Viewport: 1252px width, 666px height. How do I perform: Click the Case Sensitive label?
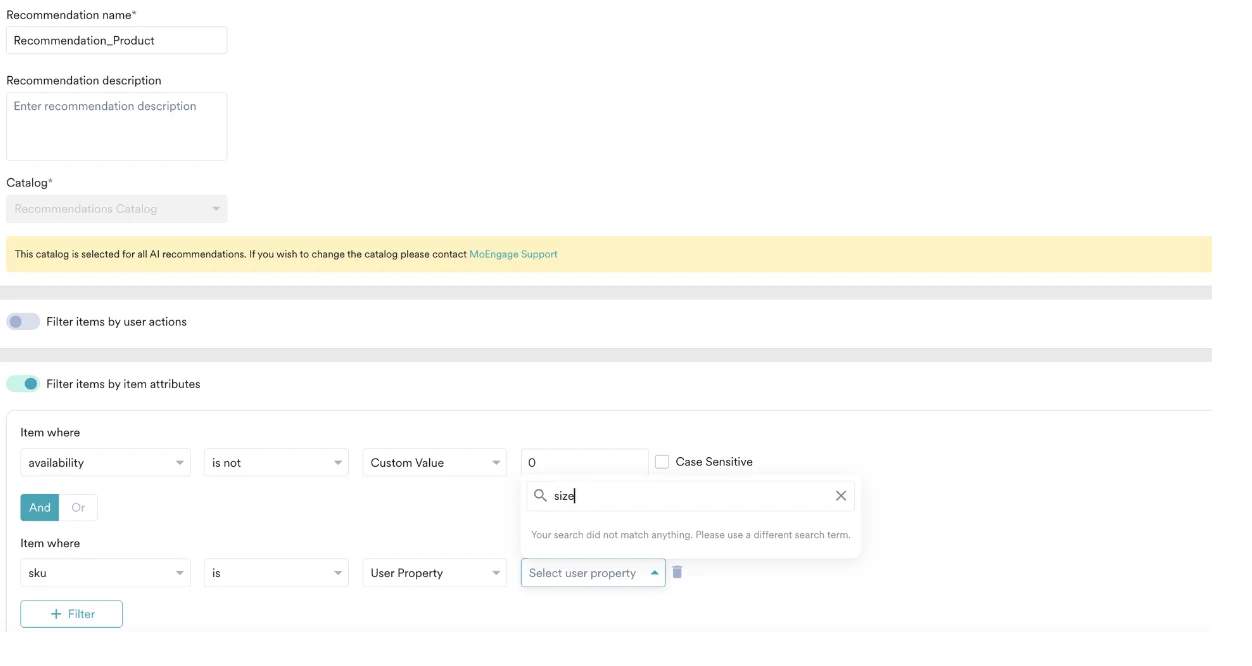click(714, 462)
